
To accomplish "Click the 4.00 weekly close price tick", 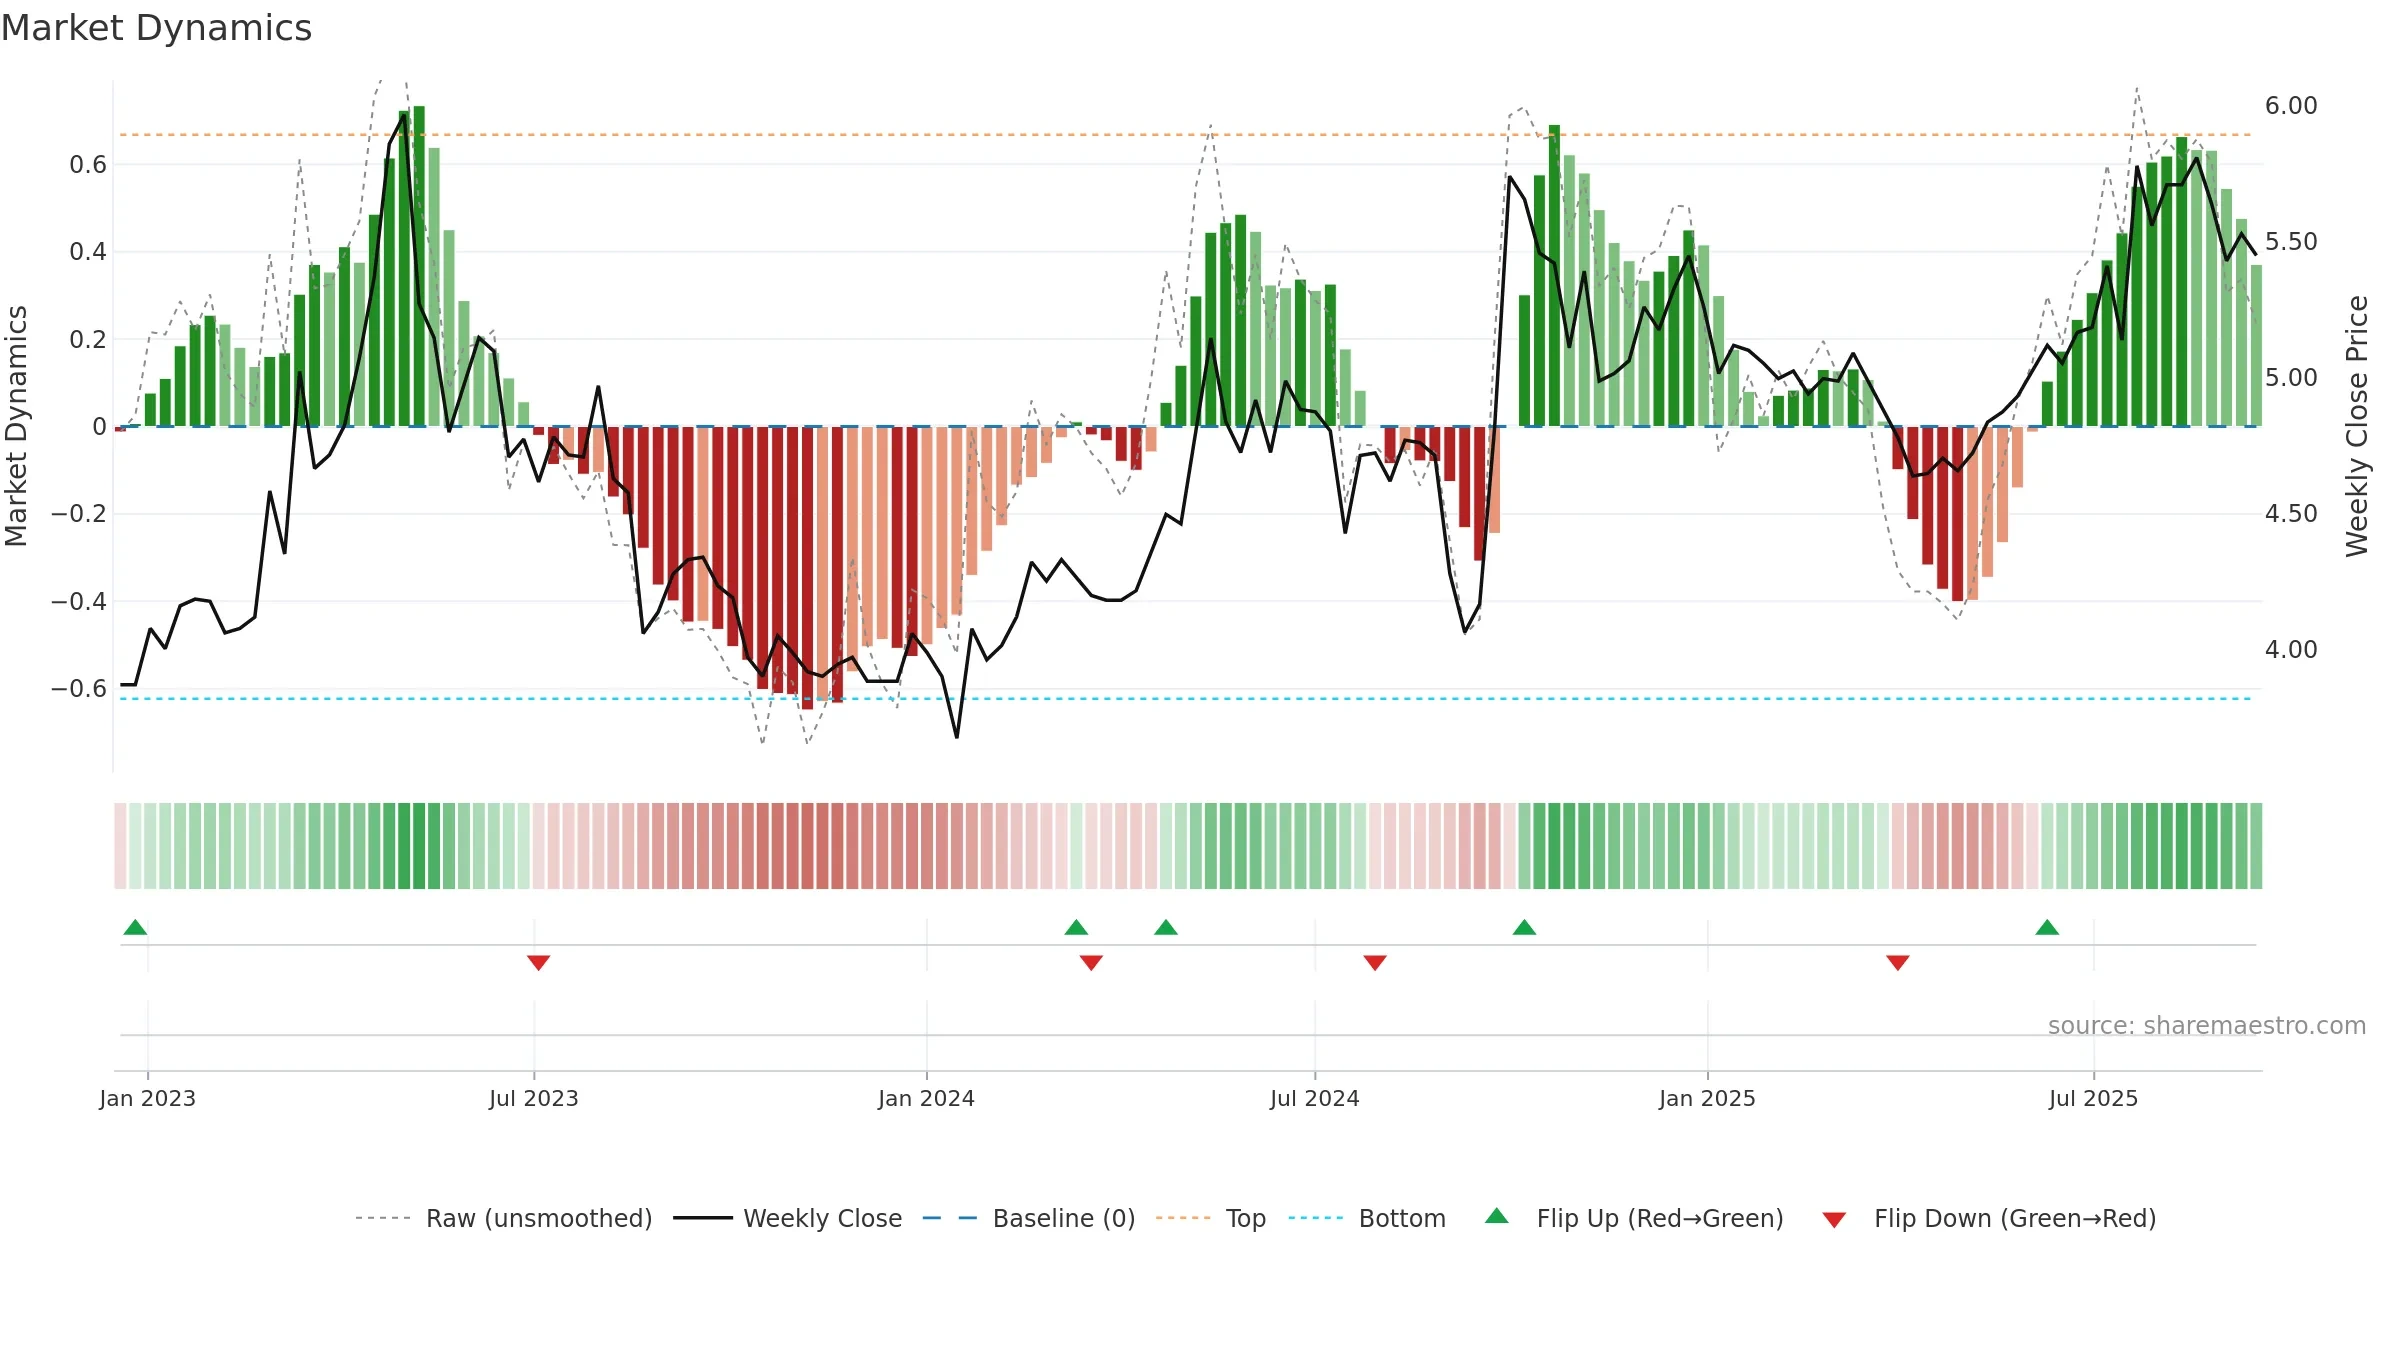I will [2291, 650].
